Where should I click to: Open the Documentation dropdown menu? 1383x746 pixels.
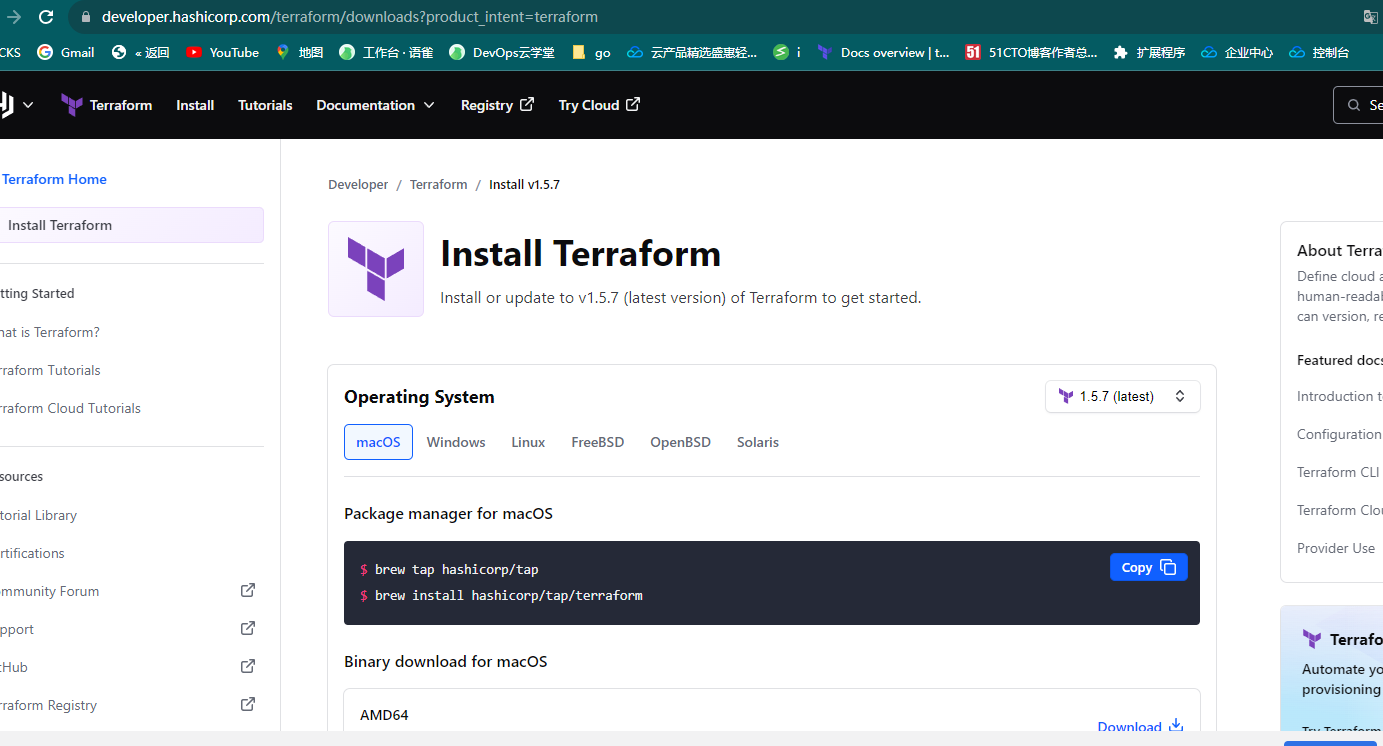point(375,104)
